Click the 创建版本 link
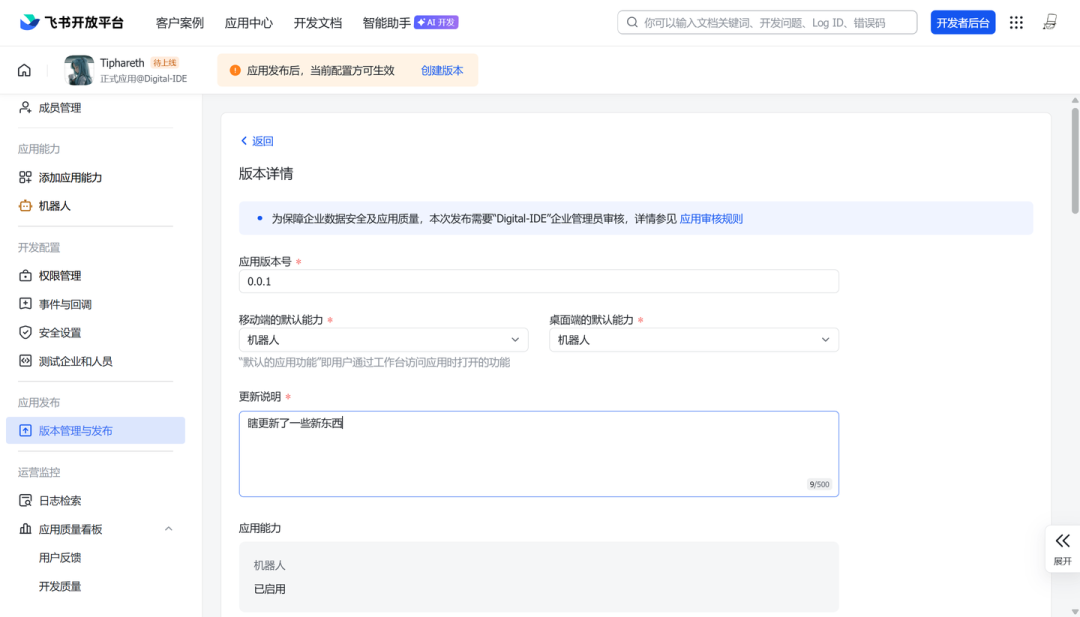 pos(442,71)
